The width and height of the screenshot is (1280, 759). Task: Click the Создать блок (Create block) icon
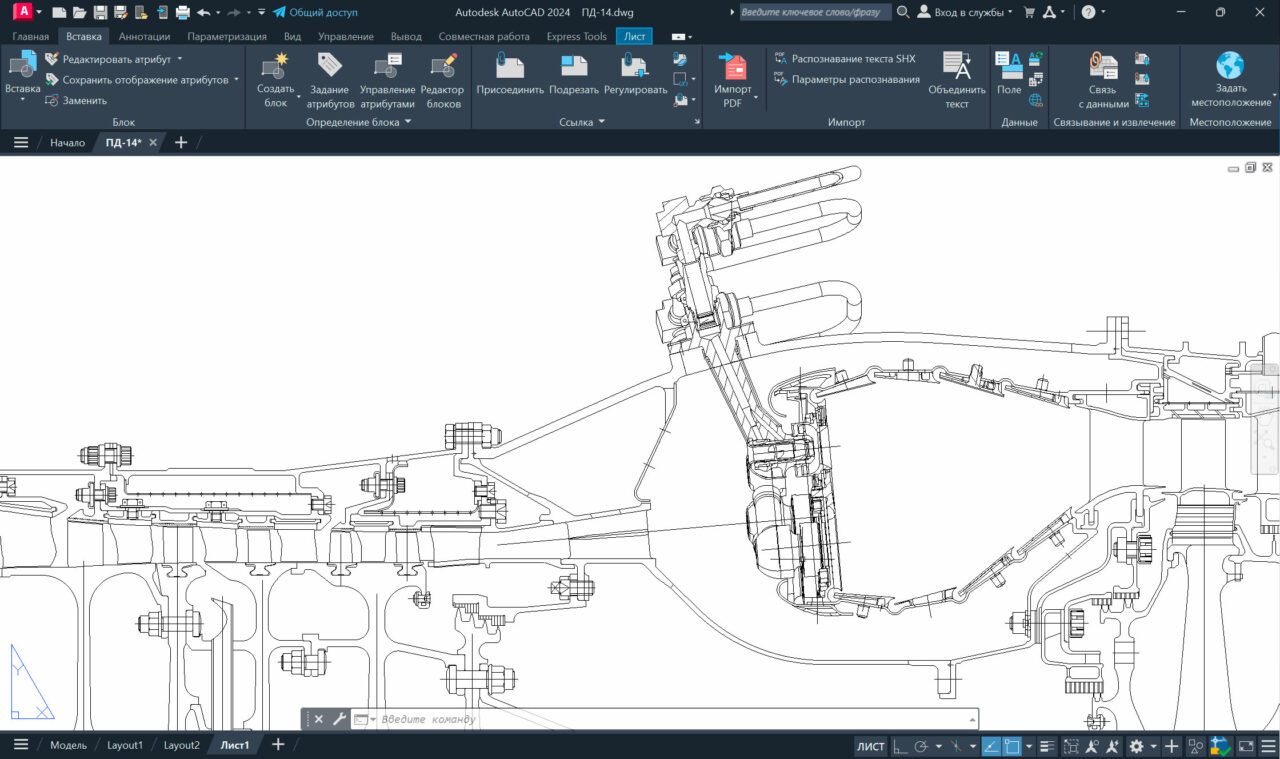click(275, 67)
